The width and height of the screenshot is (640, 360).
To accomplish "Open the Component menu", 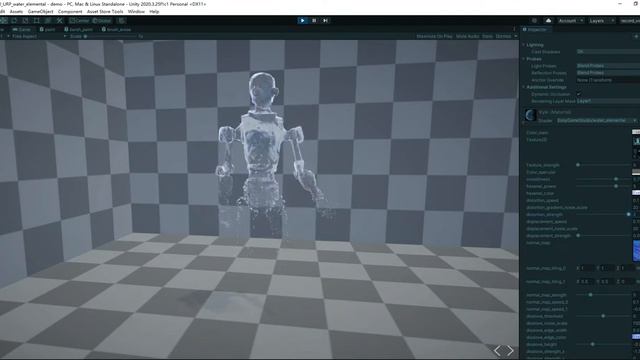I will 70,11.
